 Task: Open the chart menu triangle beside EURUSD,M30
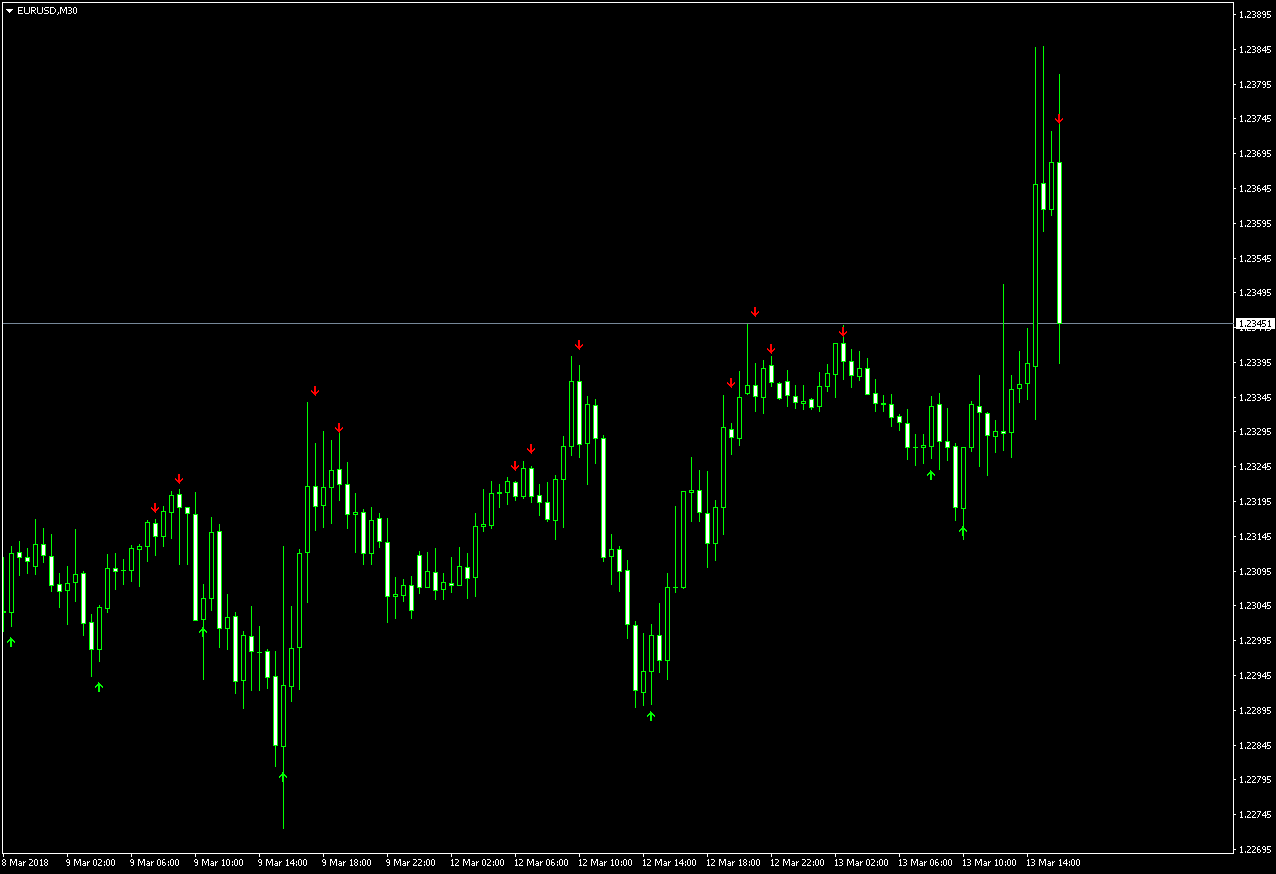(x=10, y=10)
